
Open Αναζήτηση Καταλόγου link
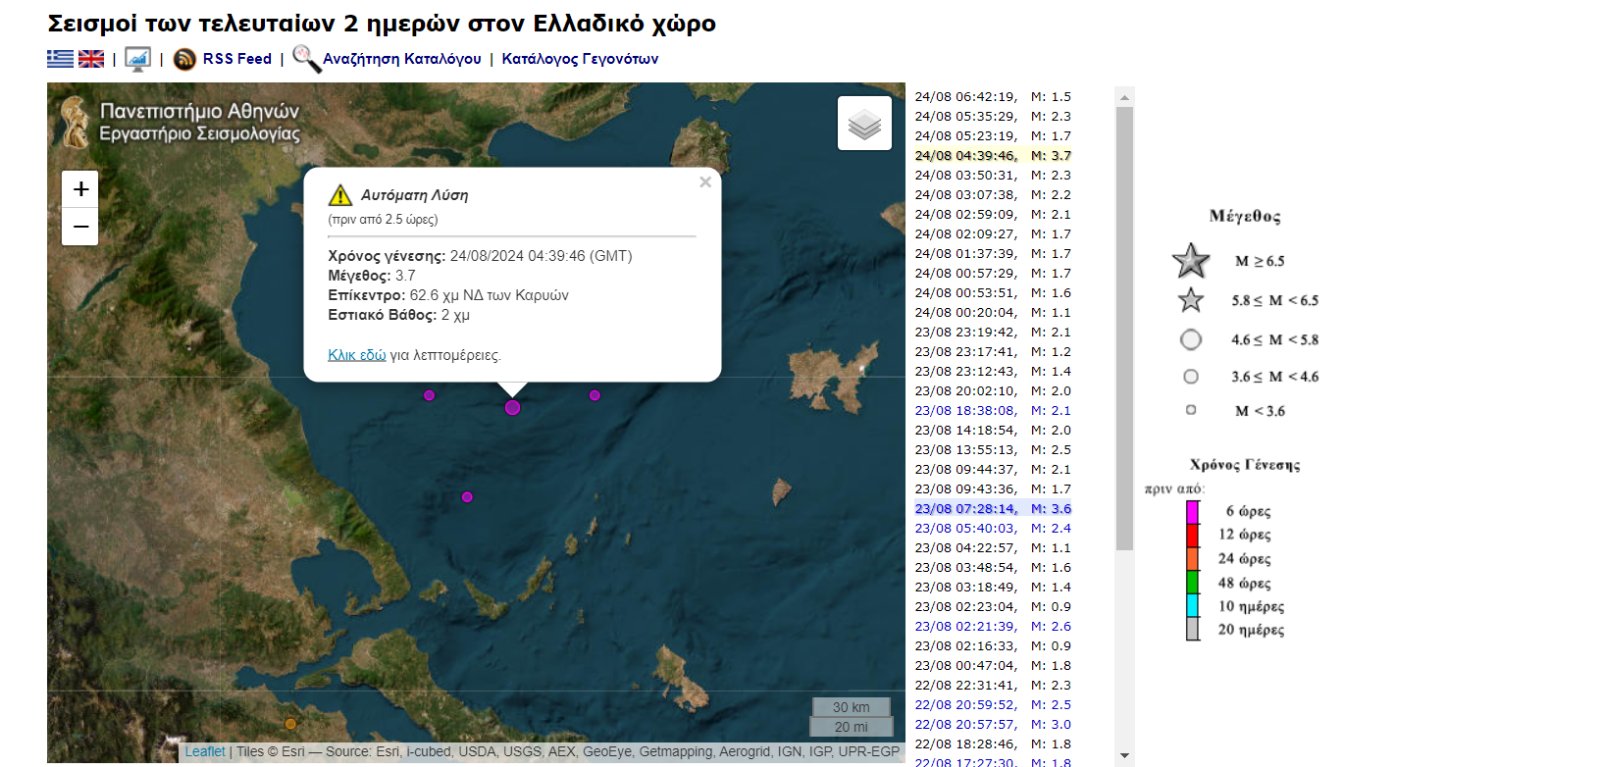402,59
